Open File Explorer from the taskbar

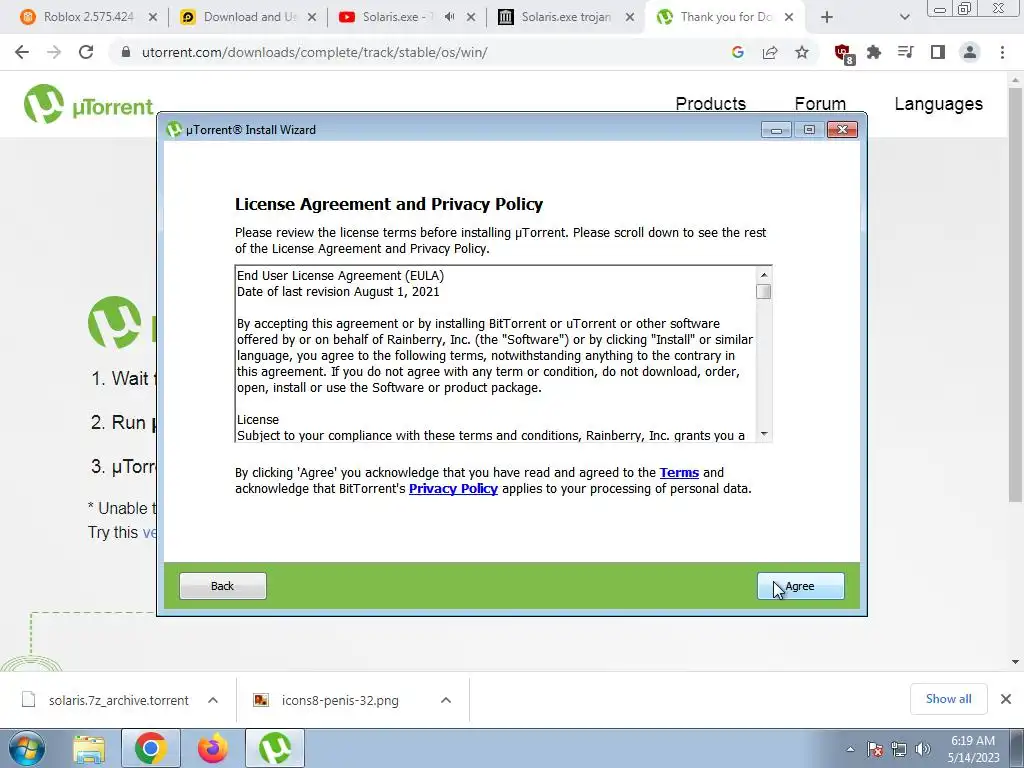(x=89, y=748)
